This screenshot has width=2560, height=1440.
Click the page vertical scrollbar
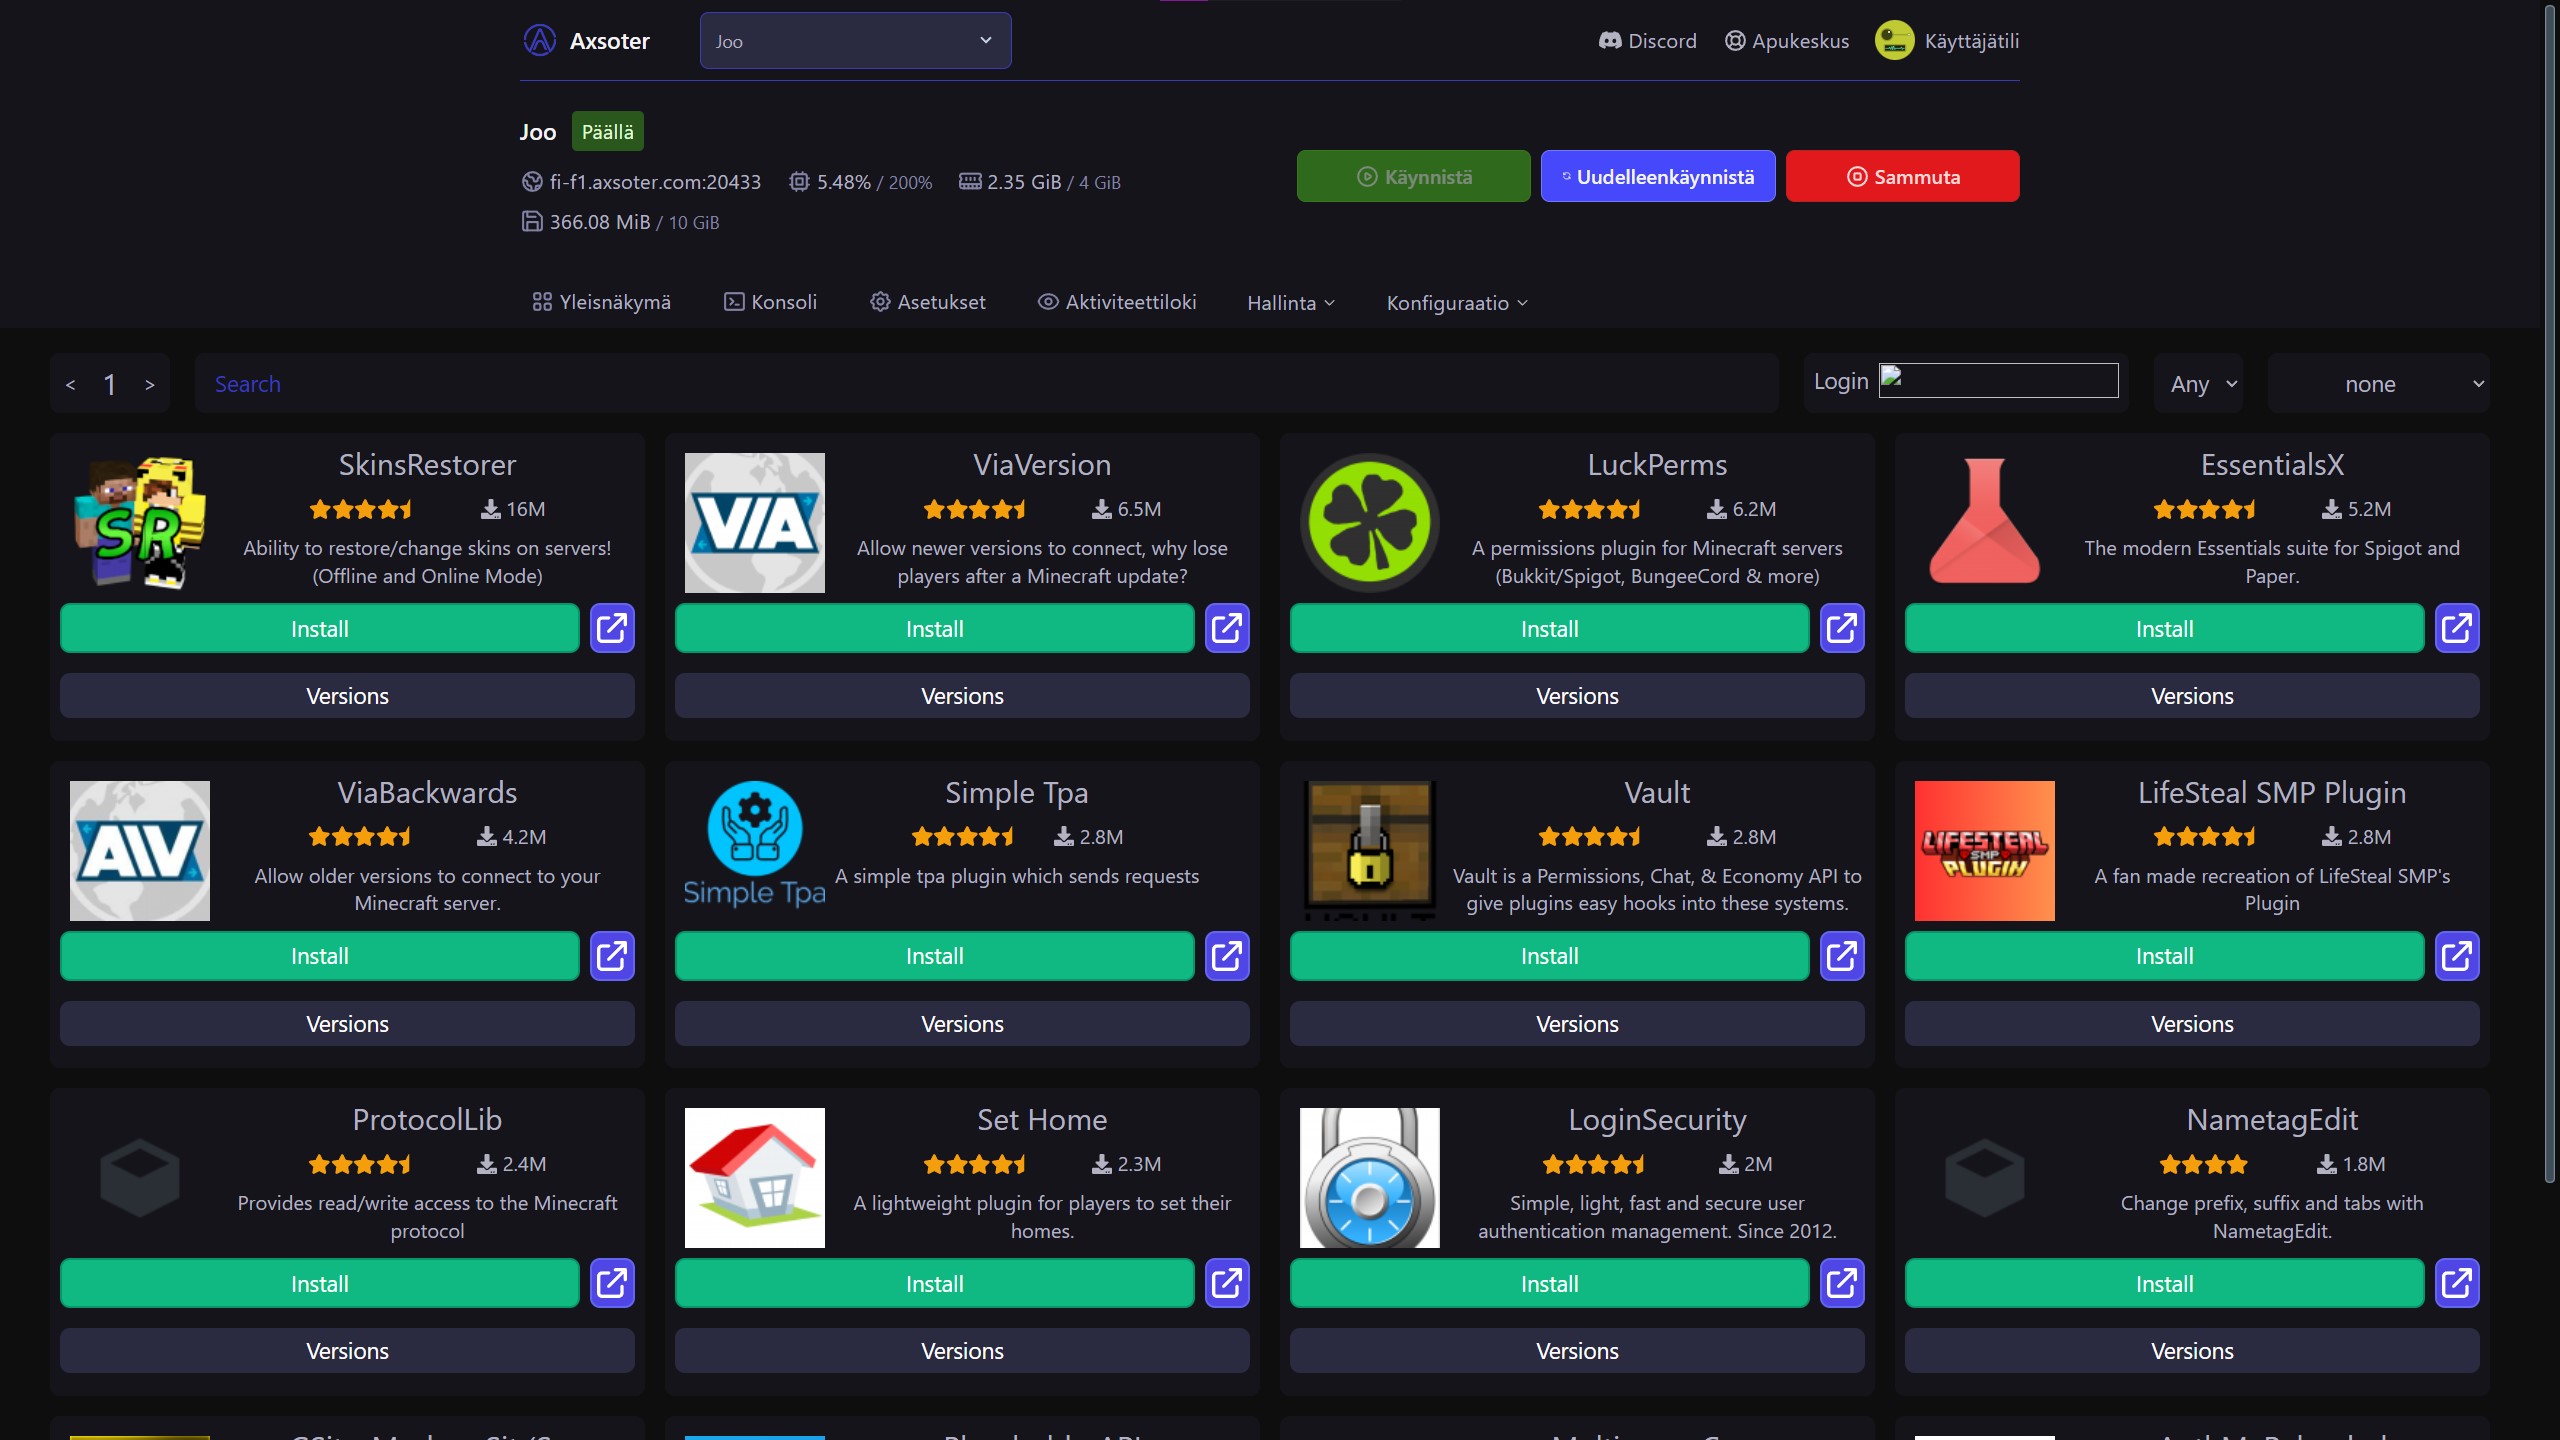(x=2550, y=595)
